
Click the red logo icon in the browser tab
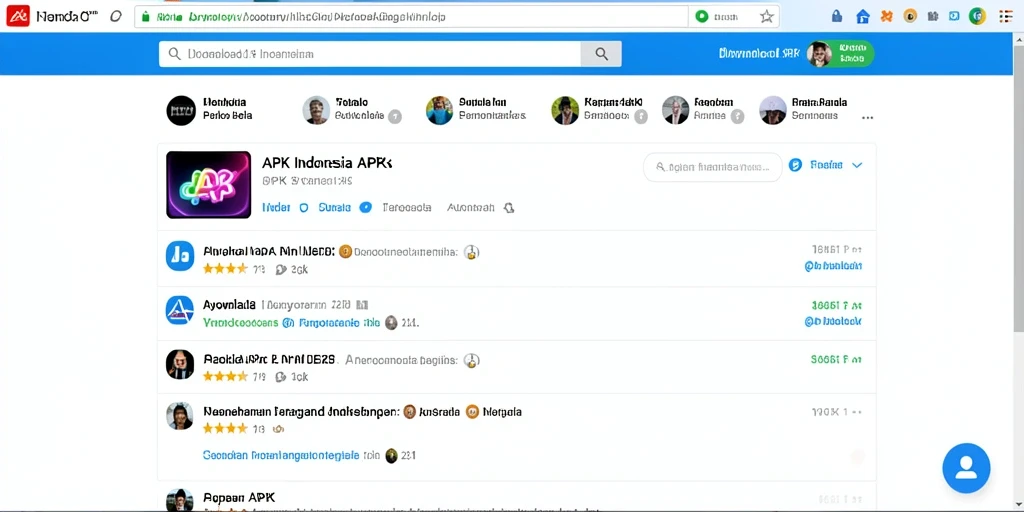pos(18,16)
